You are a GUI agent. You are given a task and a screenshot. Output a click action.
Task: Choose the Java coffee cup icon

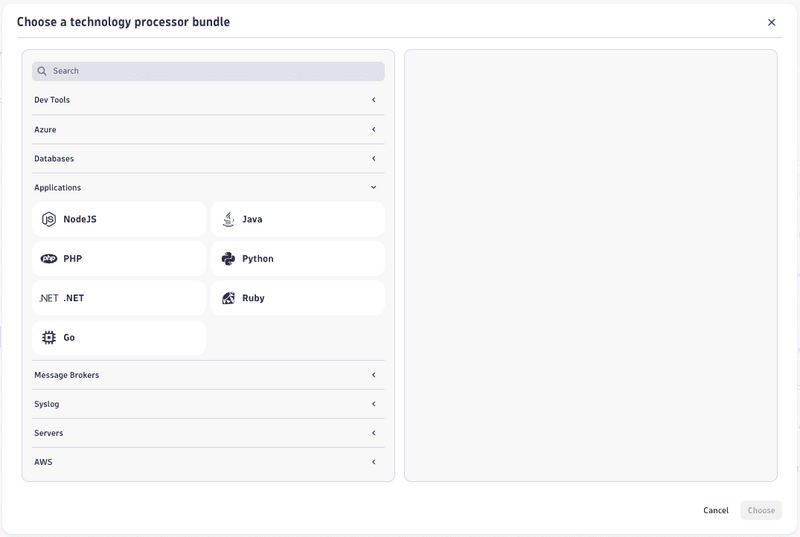[228, 219]
